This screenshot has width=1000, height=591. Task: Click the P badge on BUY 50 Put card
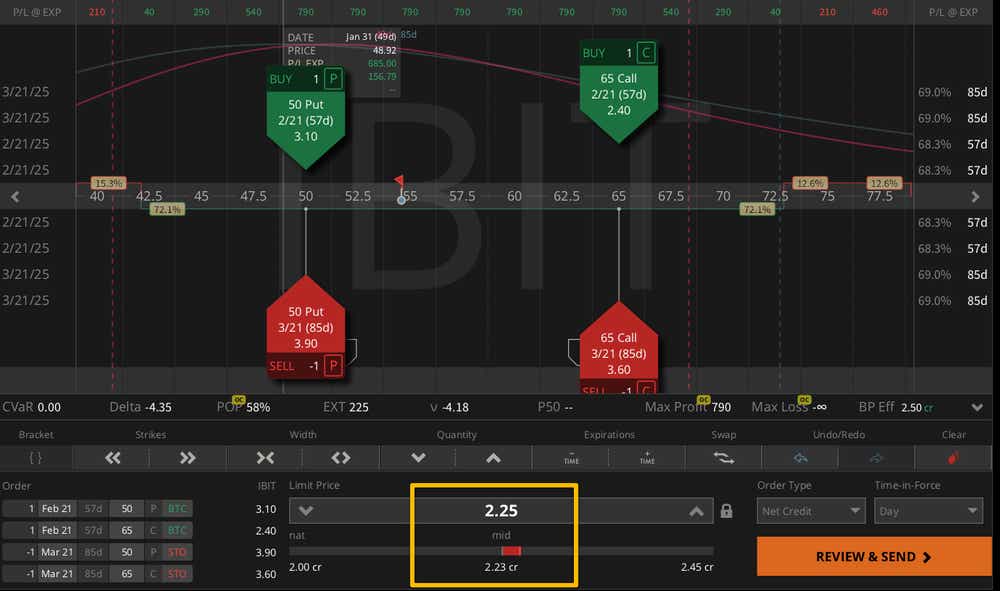(333, 79)
